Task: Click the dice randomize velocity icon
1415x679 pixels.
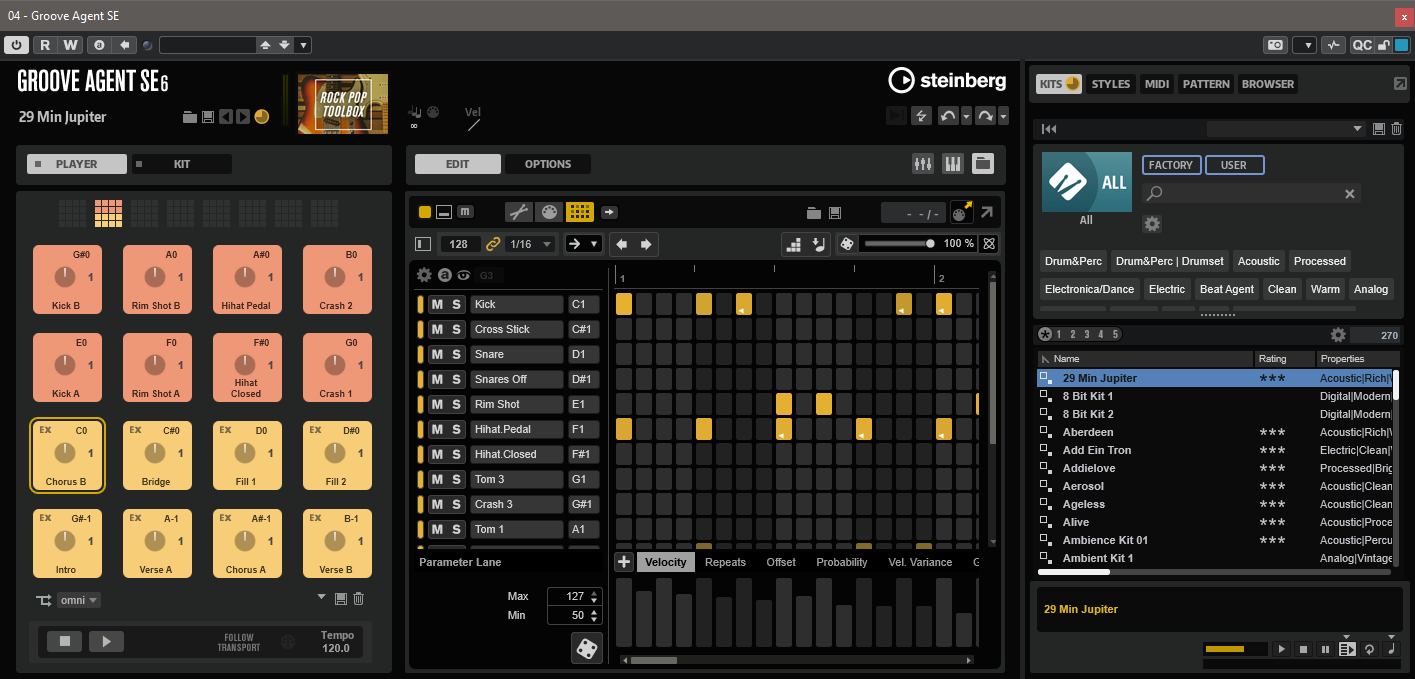Action: [x=587, y=649]
